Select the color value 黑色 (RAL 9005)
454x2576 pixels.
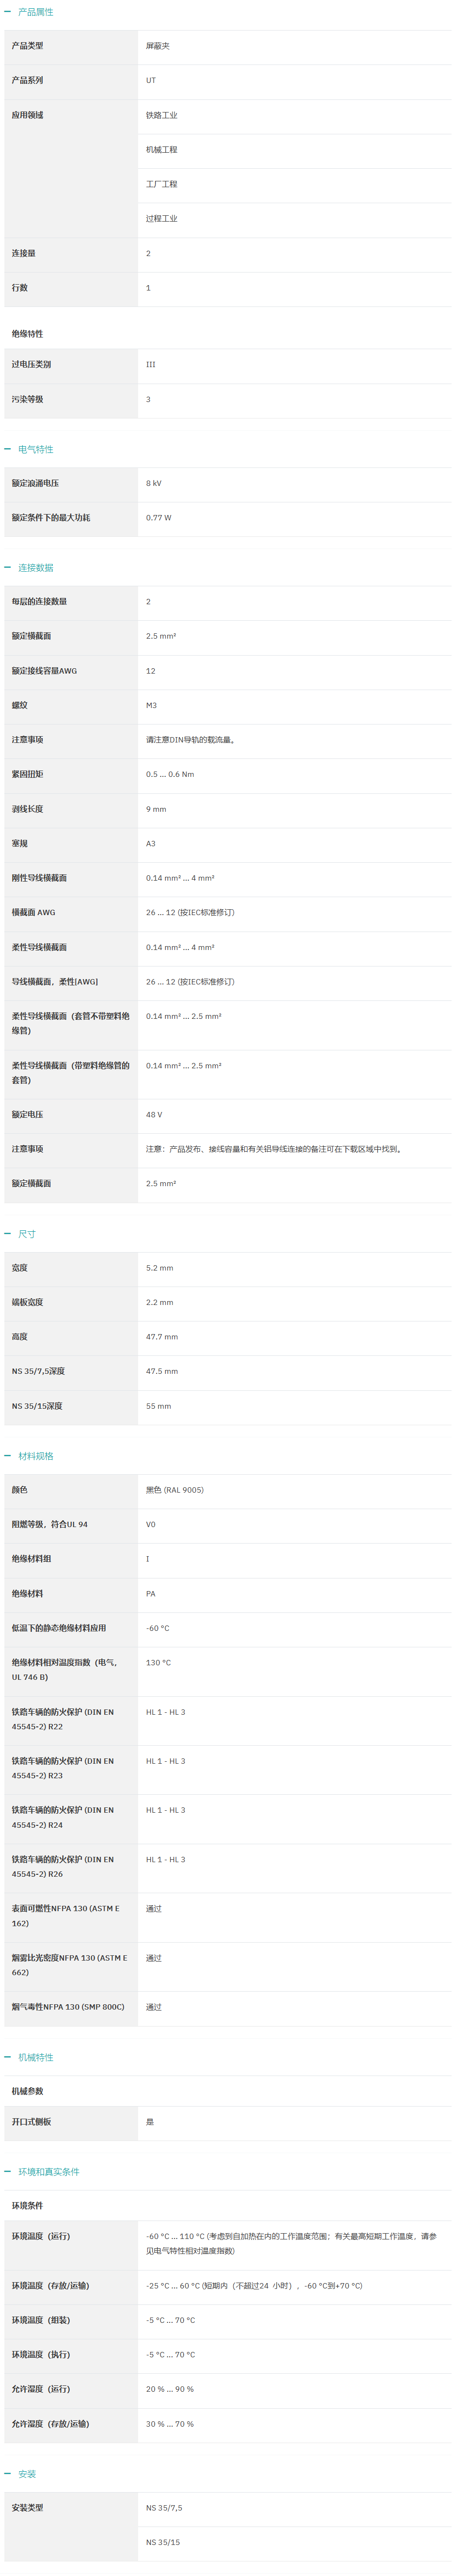(x=175, y=1490)
